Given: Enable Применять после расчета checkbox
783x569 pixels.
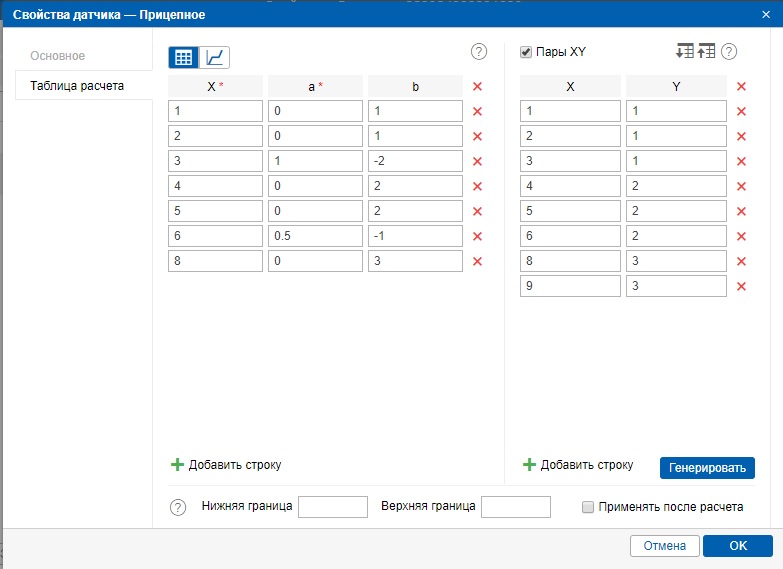Looking at the screenshot, I should [588, 507].
